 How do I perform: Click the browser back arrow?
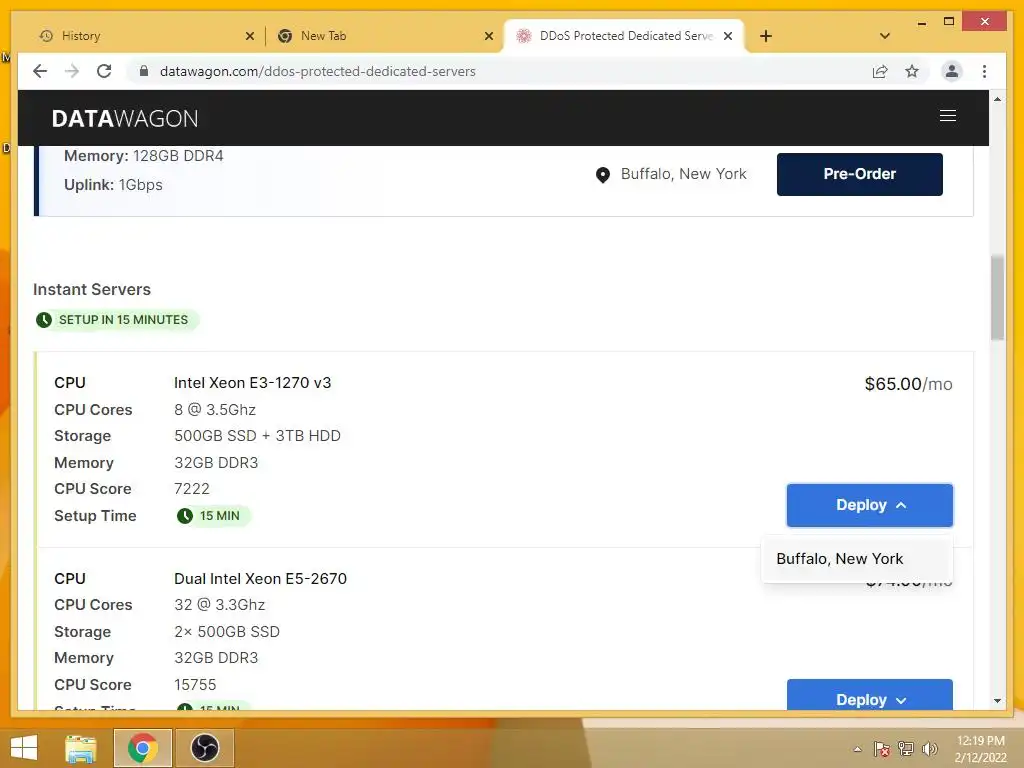[x=40, y=71]
